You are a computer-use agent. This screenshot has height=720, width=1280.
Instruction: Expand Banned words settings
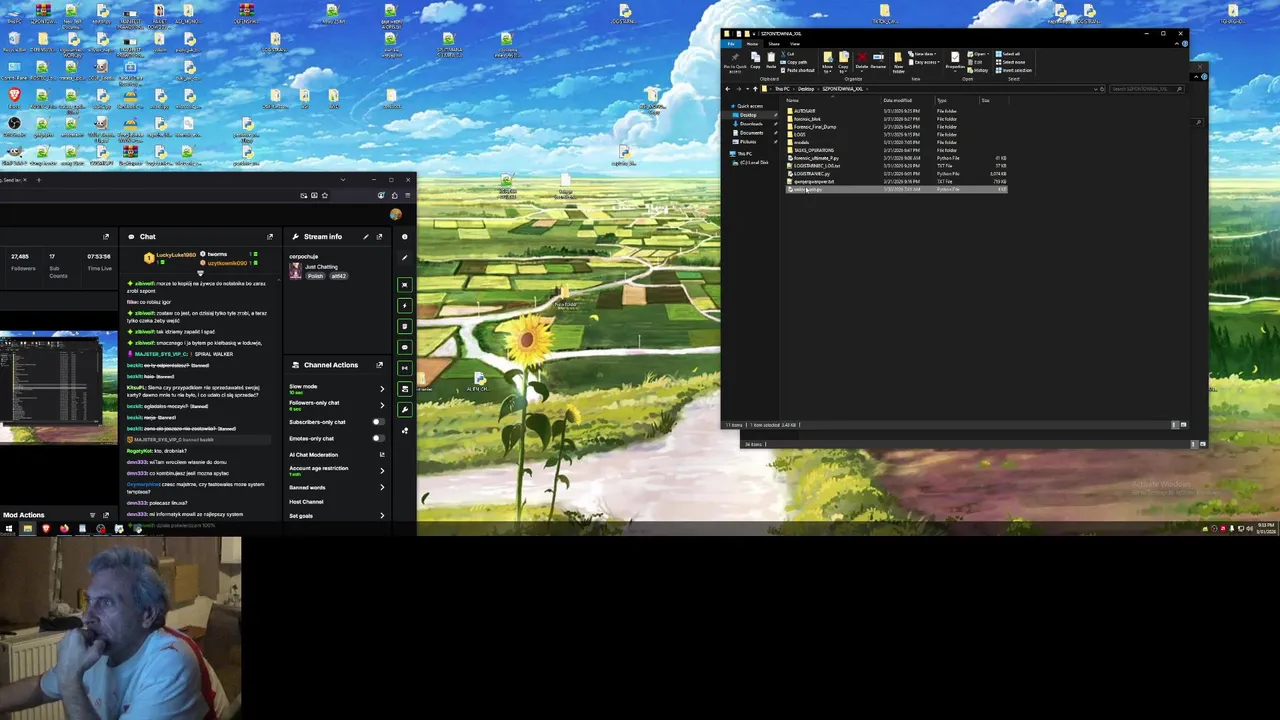coord(382,487)
